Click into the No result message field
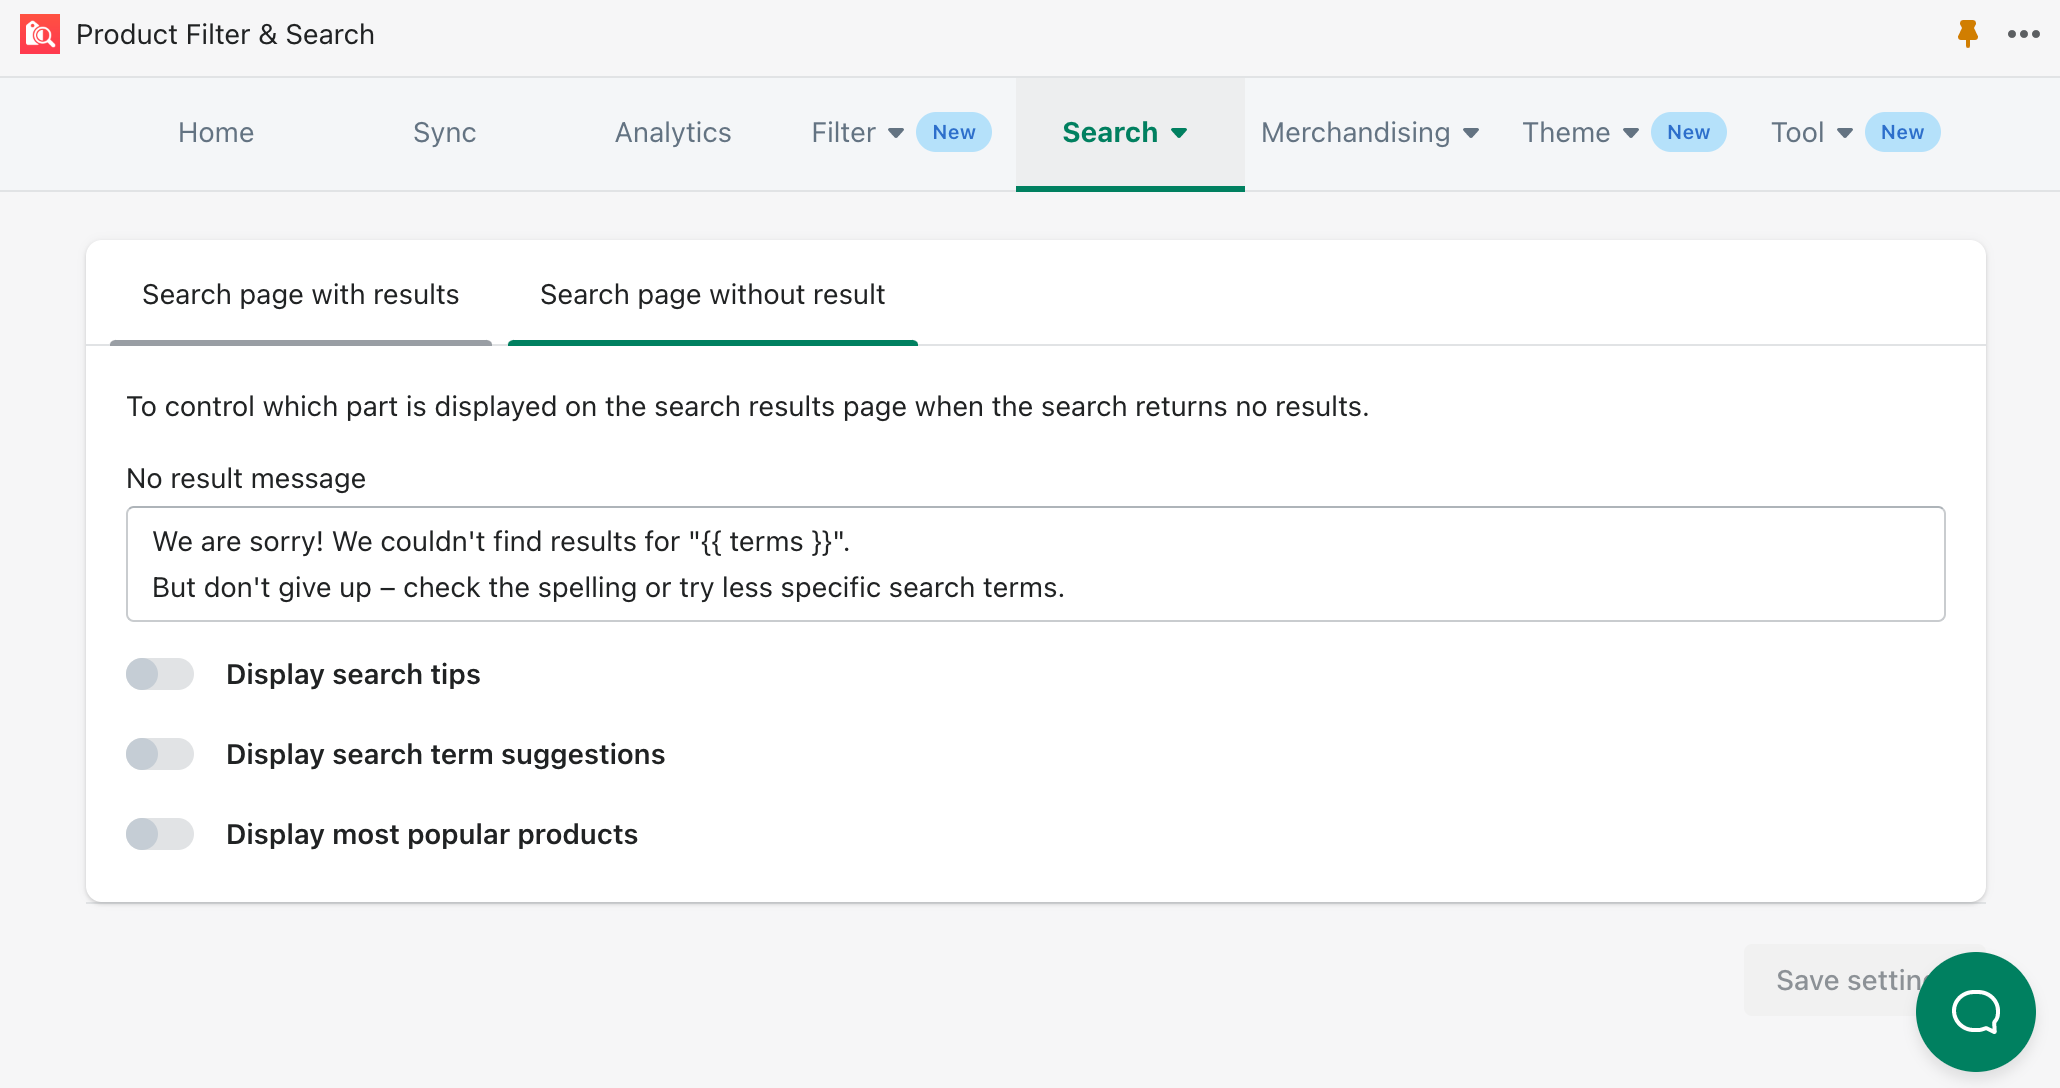Screen dimensions: 2060x1088 pos(1035,564)
